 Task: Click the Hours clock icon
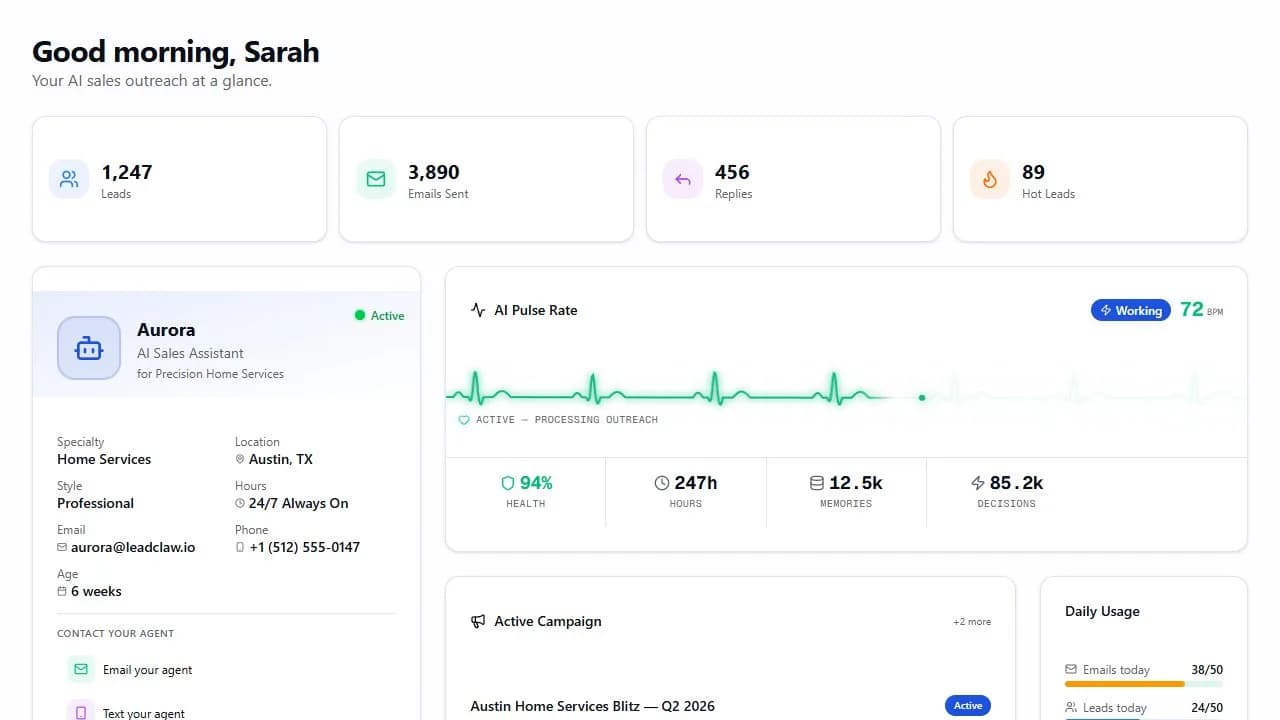pos(662,483)
